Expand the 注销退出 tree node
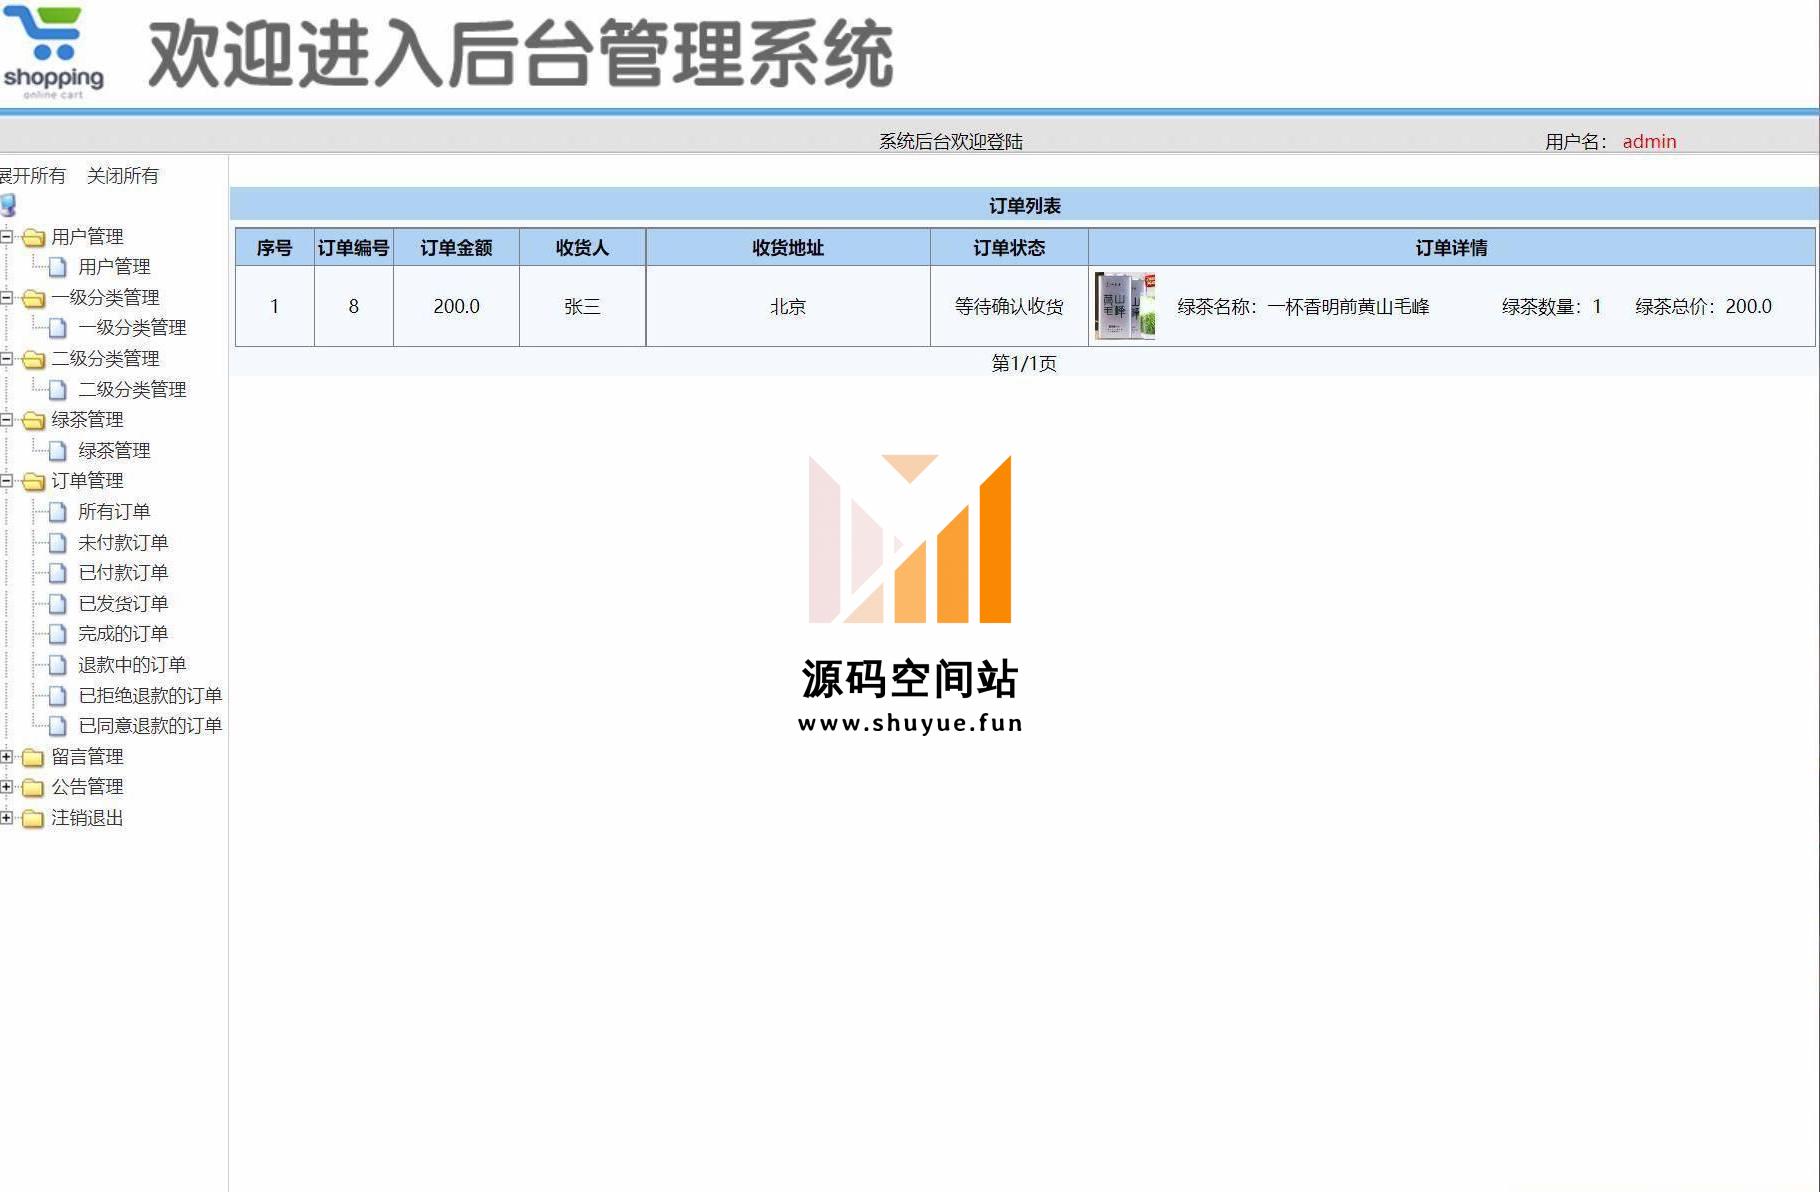 7,818
